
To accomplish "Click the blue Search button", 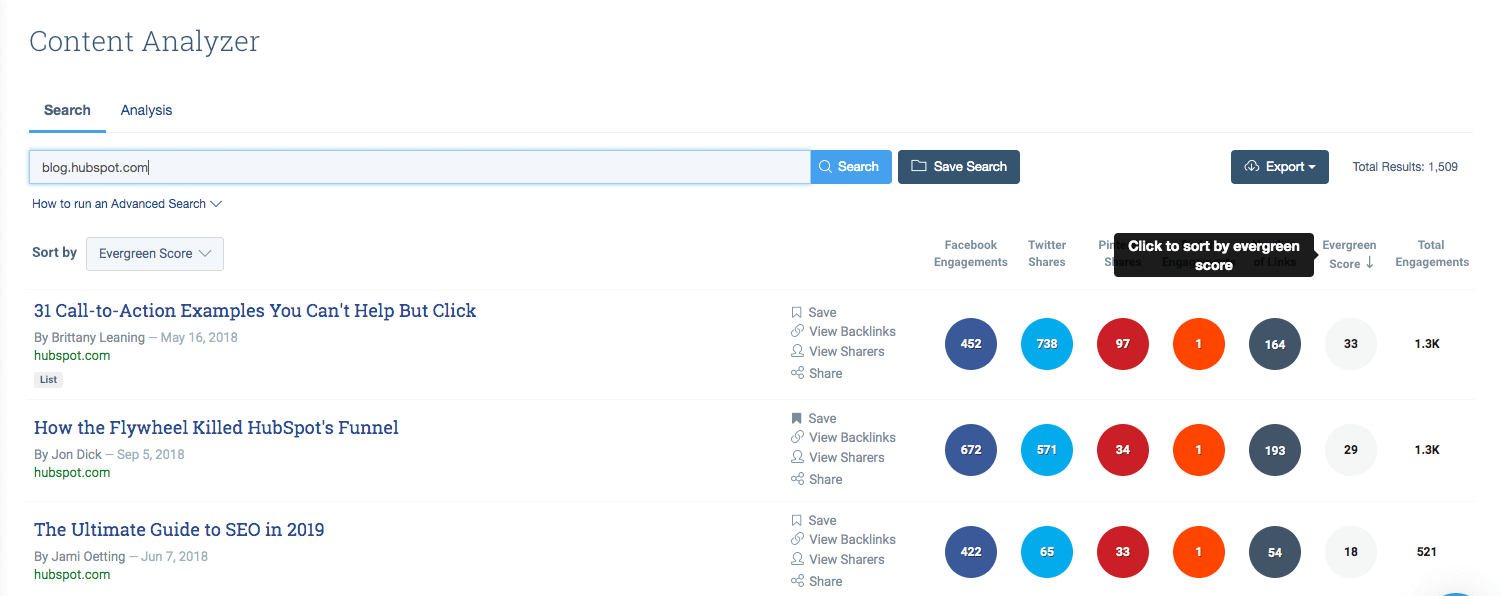I will click(850, 167).
